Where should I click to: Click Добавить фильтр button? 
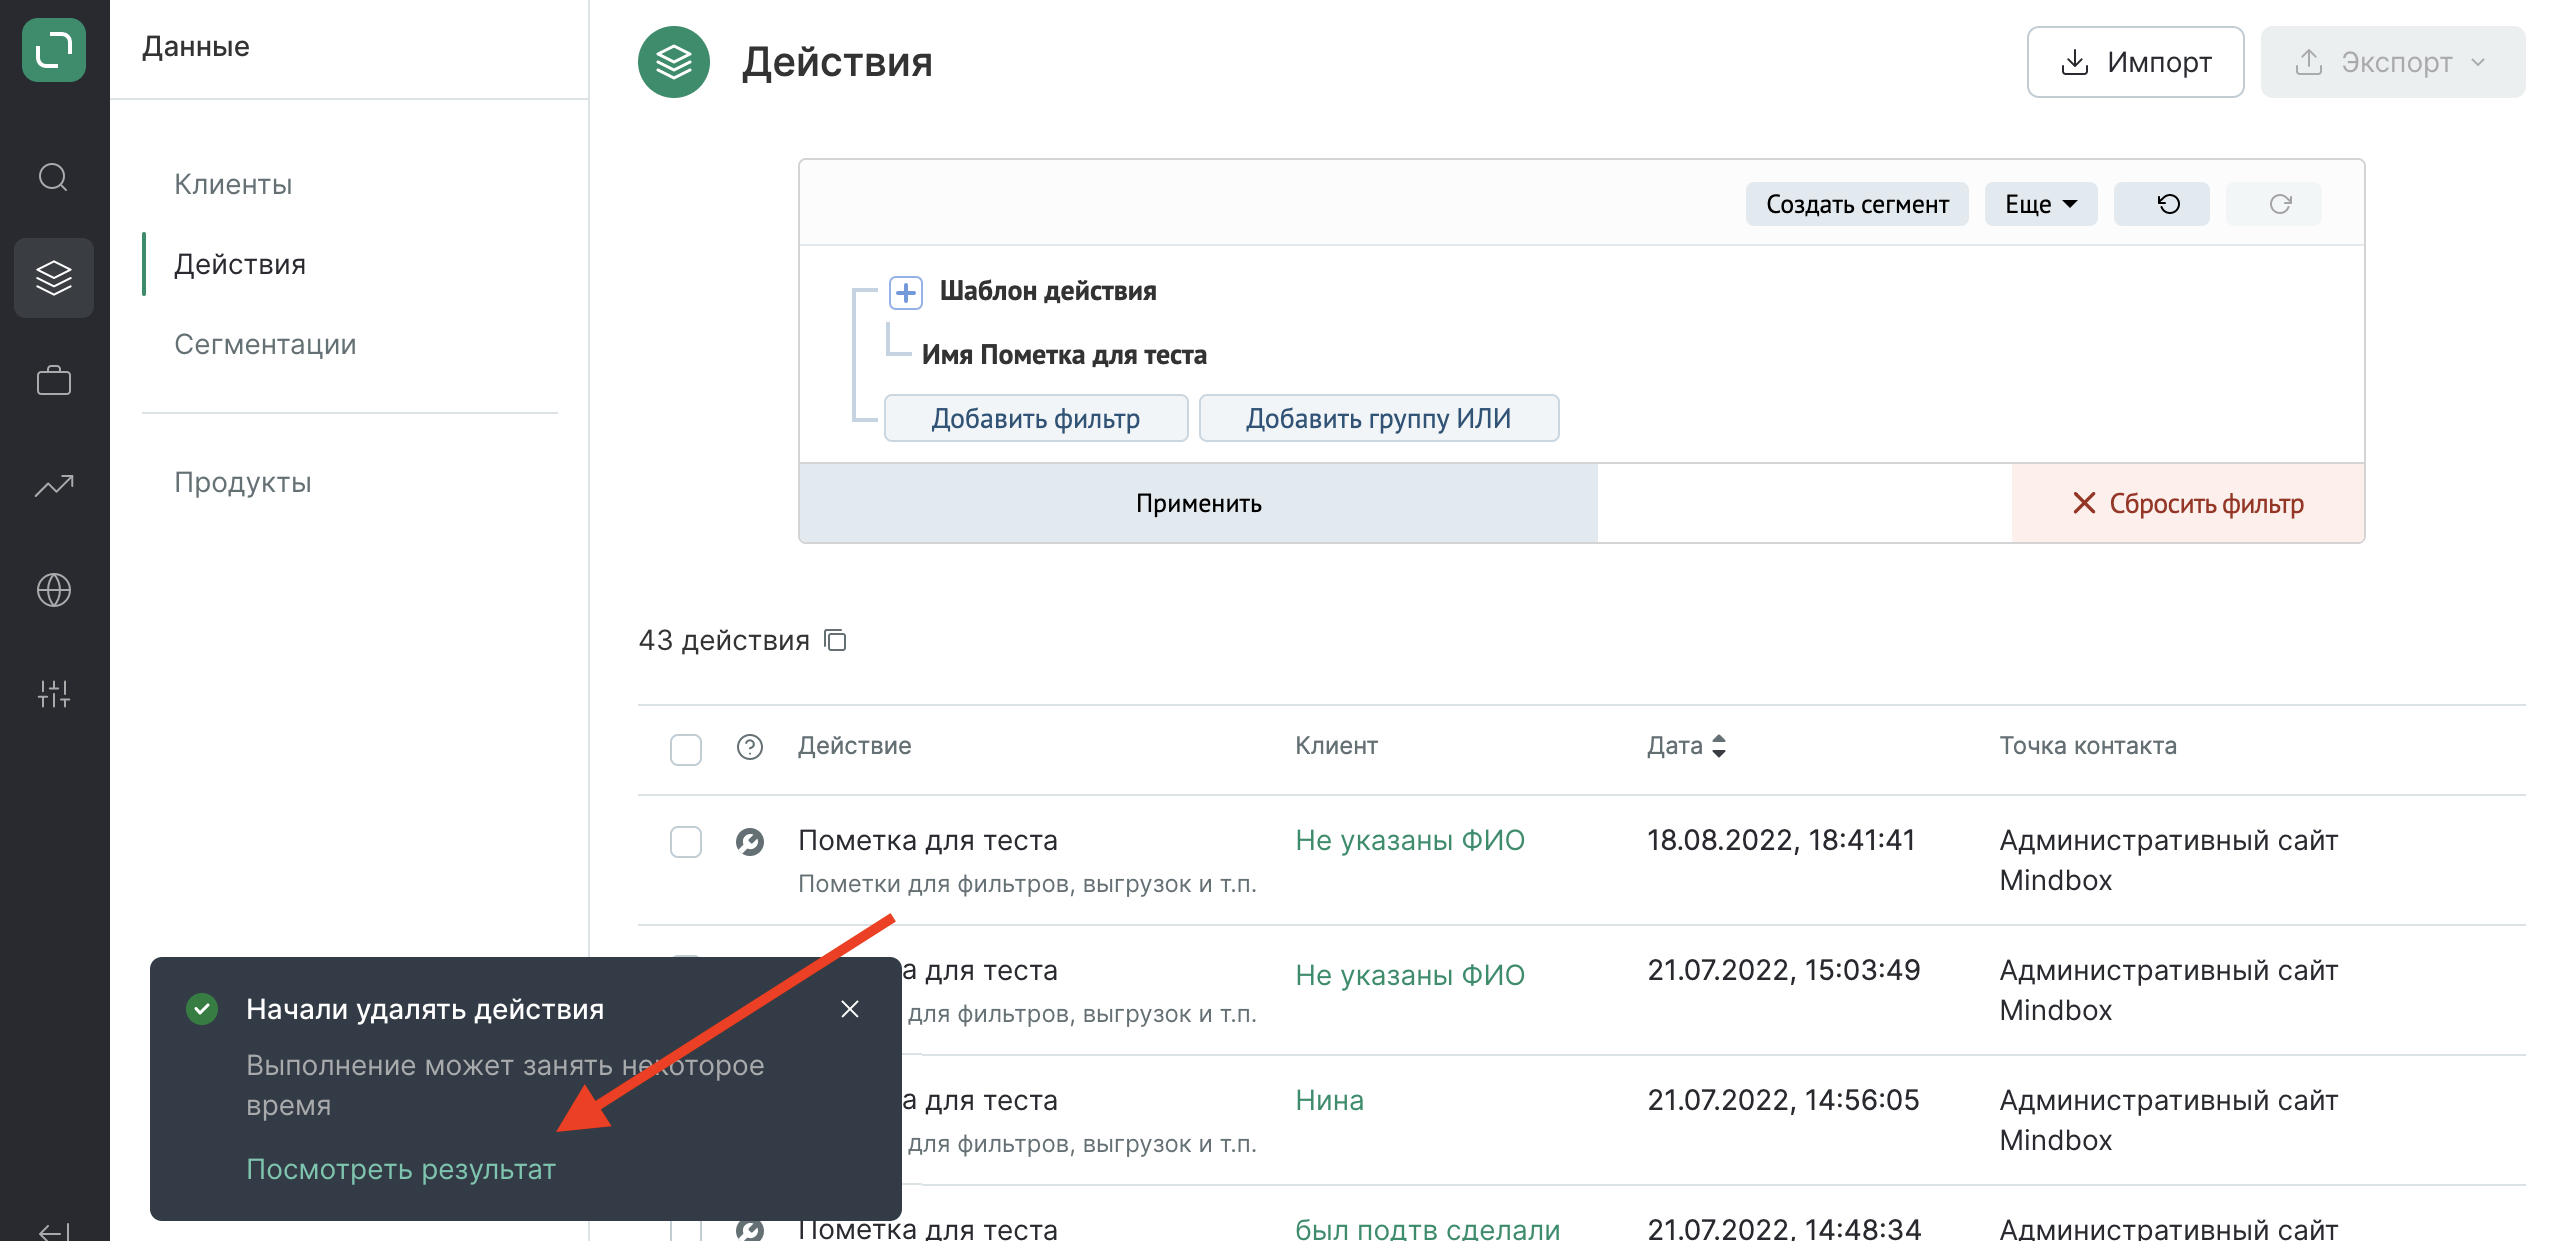pyautogui.click(x=1036, y=418)
